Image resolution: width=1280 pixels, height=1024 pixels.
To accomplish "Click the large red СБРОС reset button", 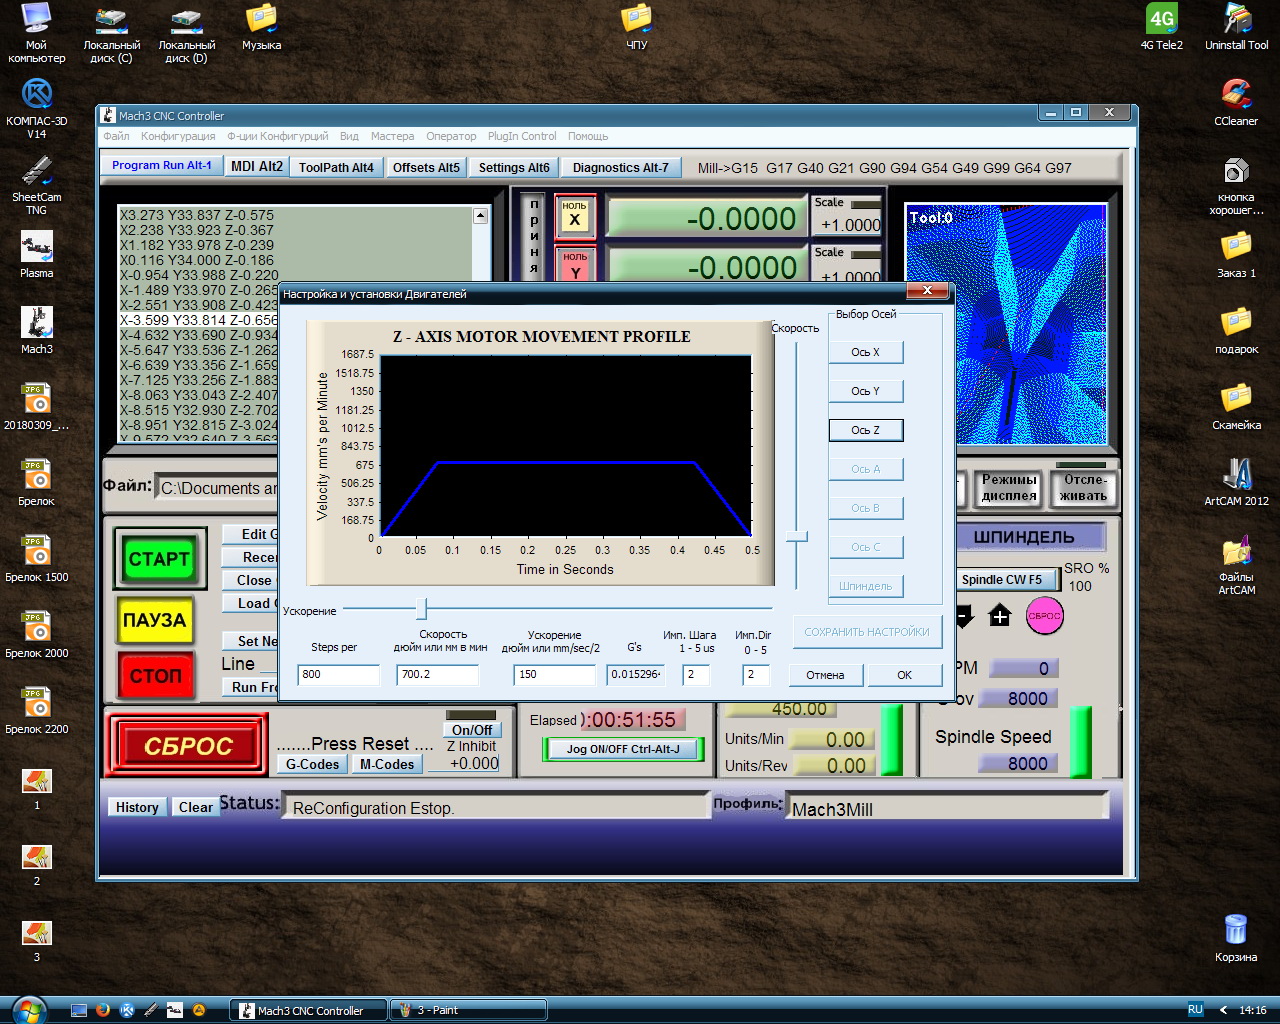I will coord(187,746).
